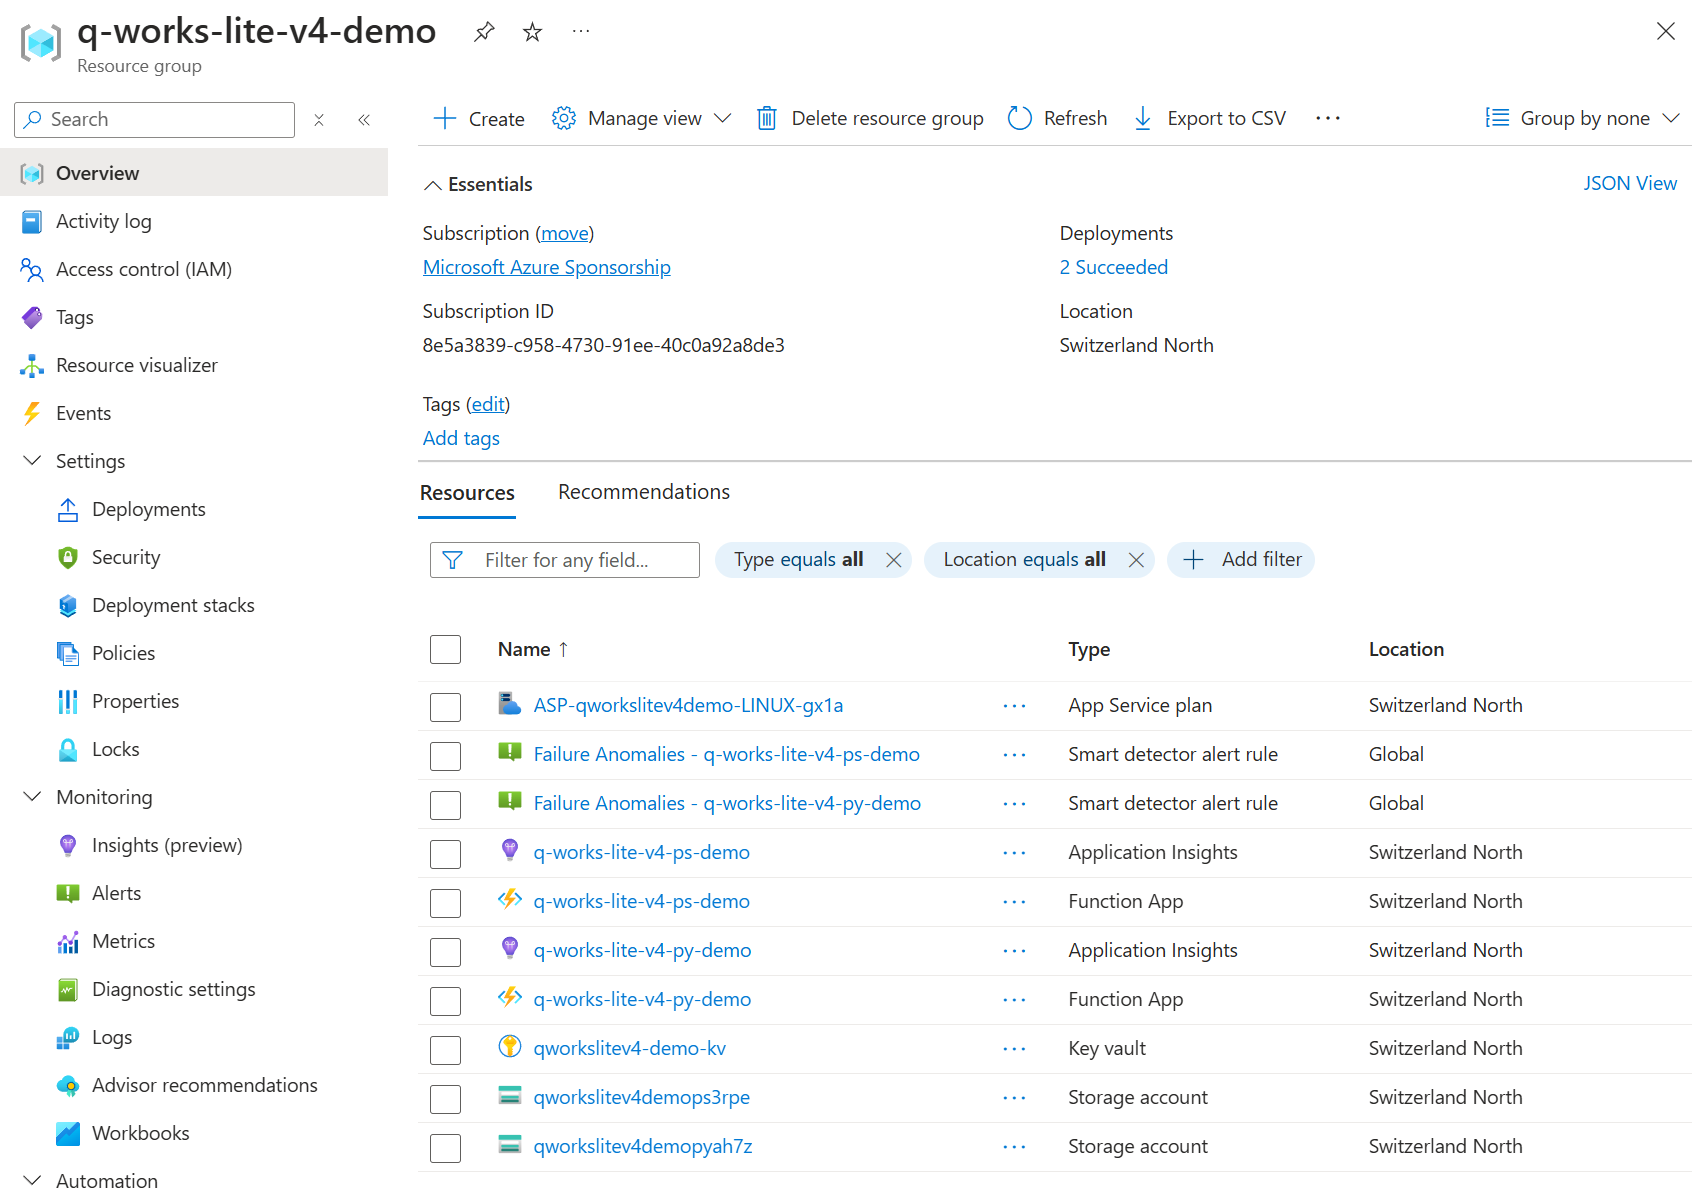
Task: Open Properties under Settings
Action: [x=136, y=701]
